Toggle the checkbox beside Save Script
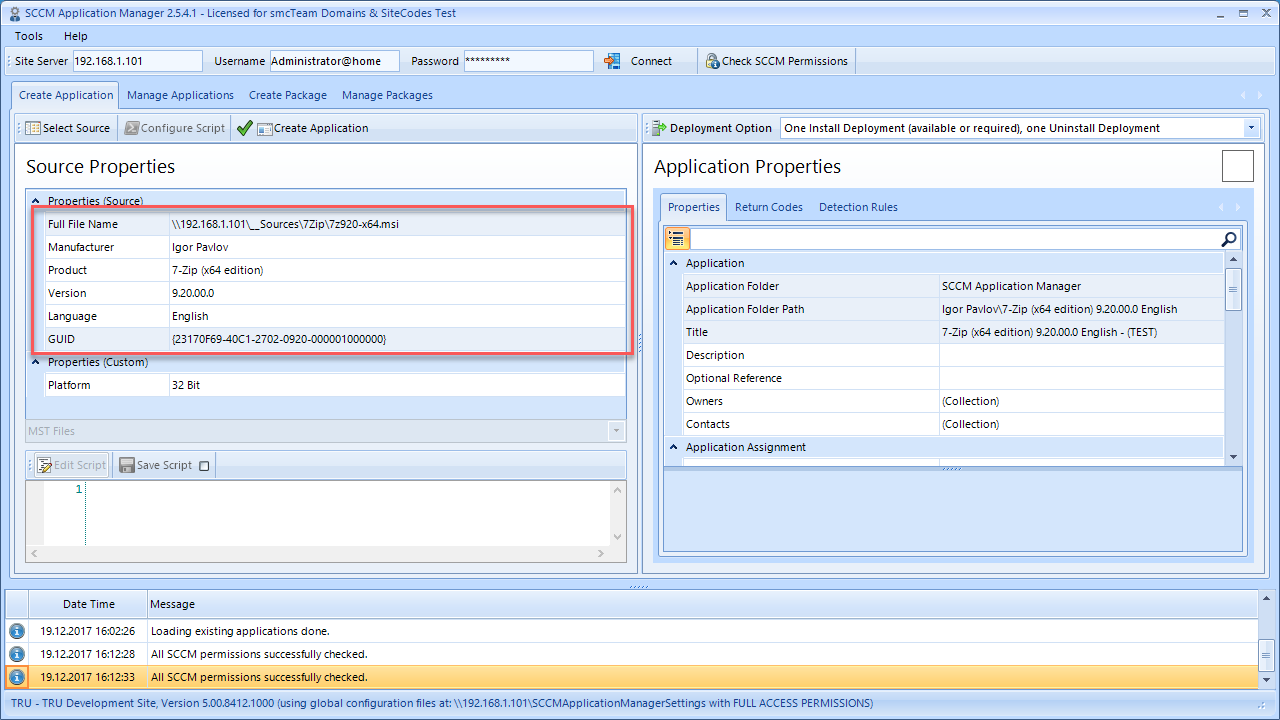 coord(204,465)
